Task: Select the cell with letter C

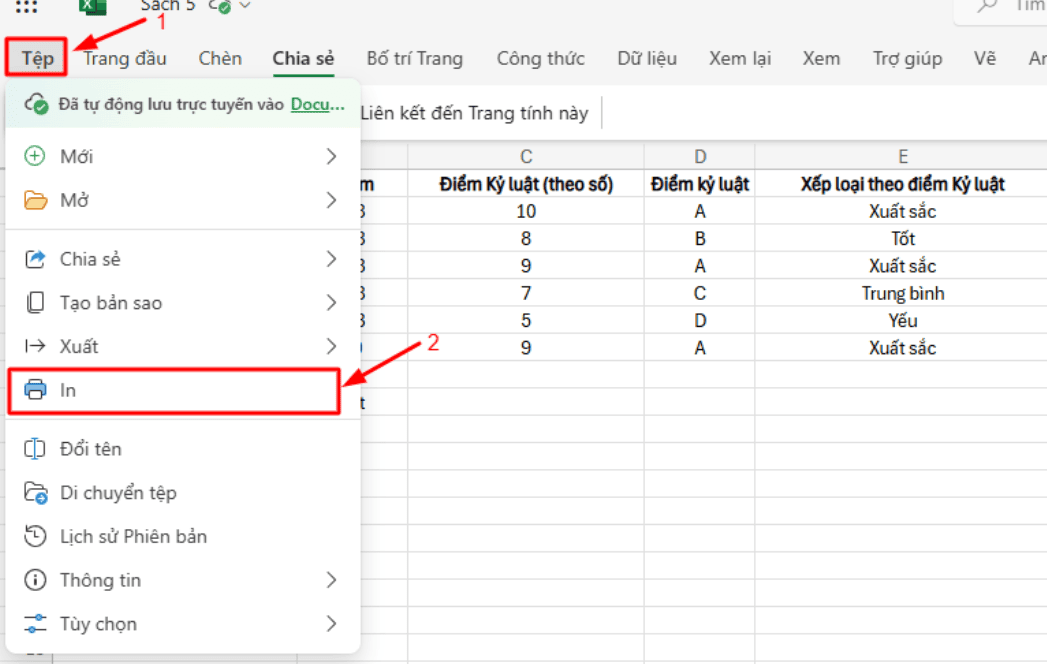Action: point(700,293)
